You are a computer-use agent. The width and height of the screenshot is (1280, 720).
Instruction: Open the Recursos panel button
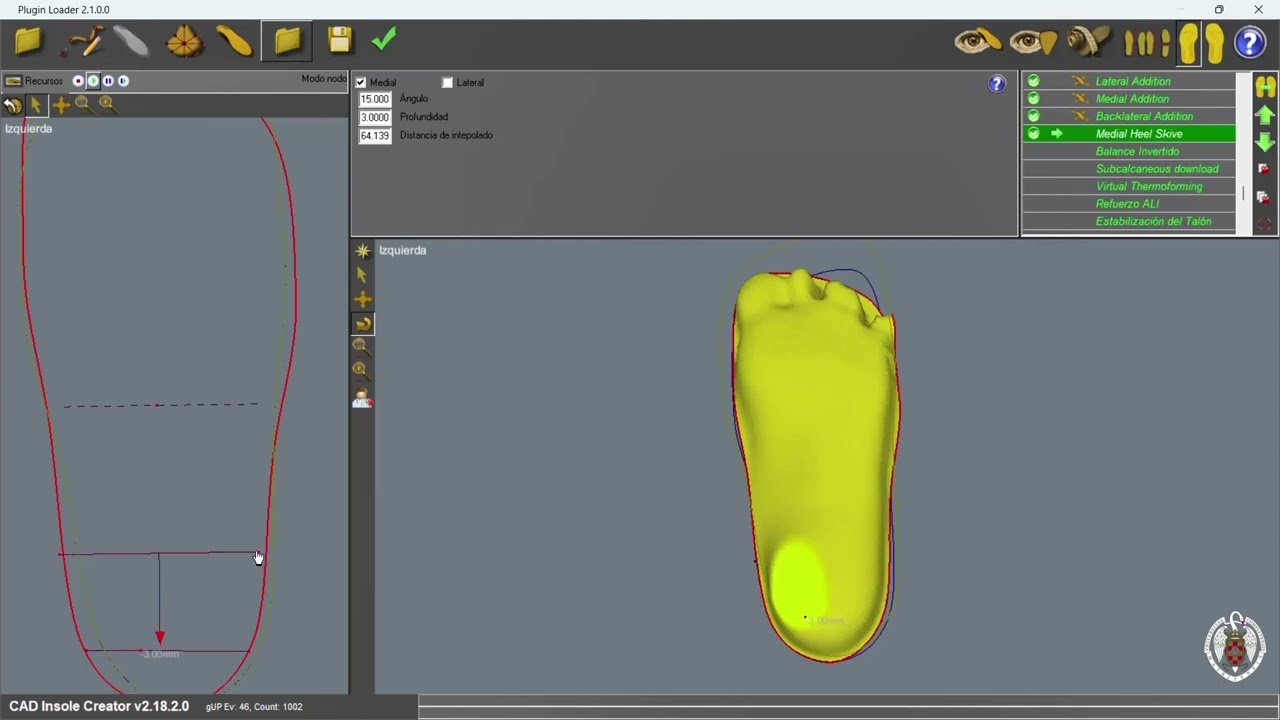coord(34,81)
